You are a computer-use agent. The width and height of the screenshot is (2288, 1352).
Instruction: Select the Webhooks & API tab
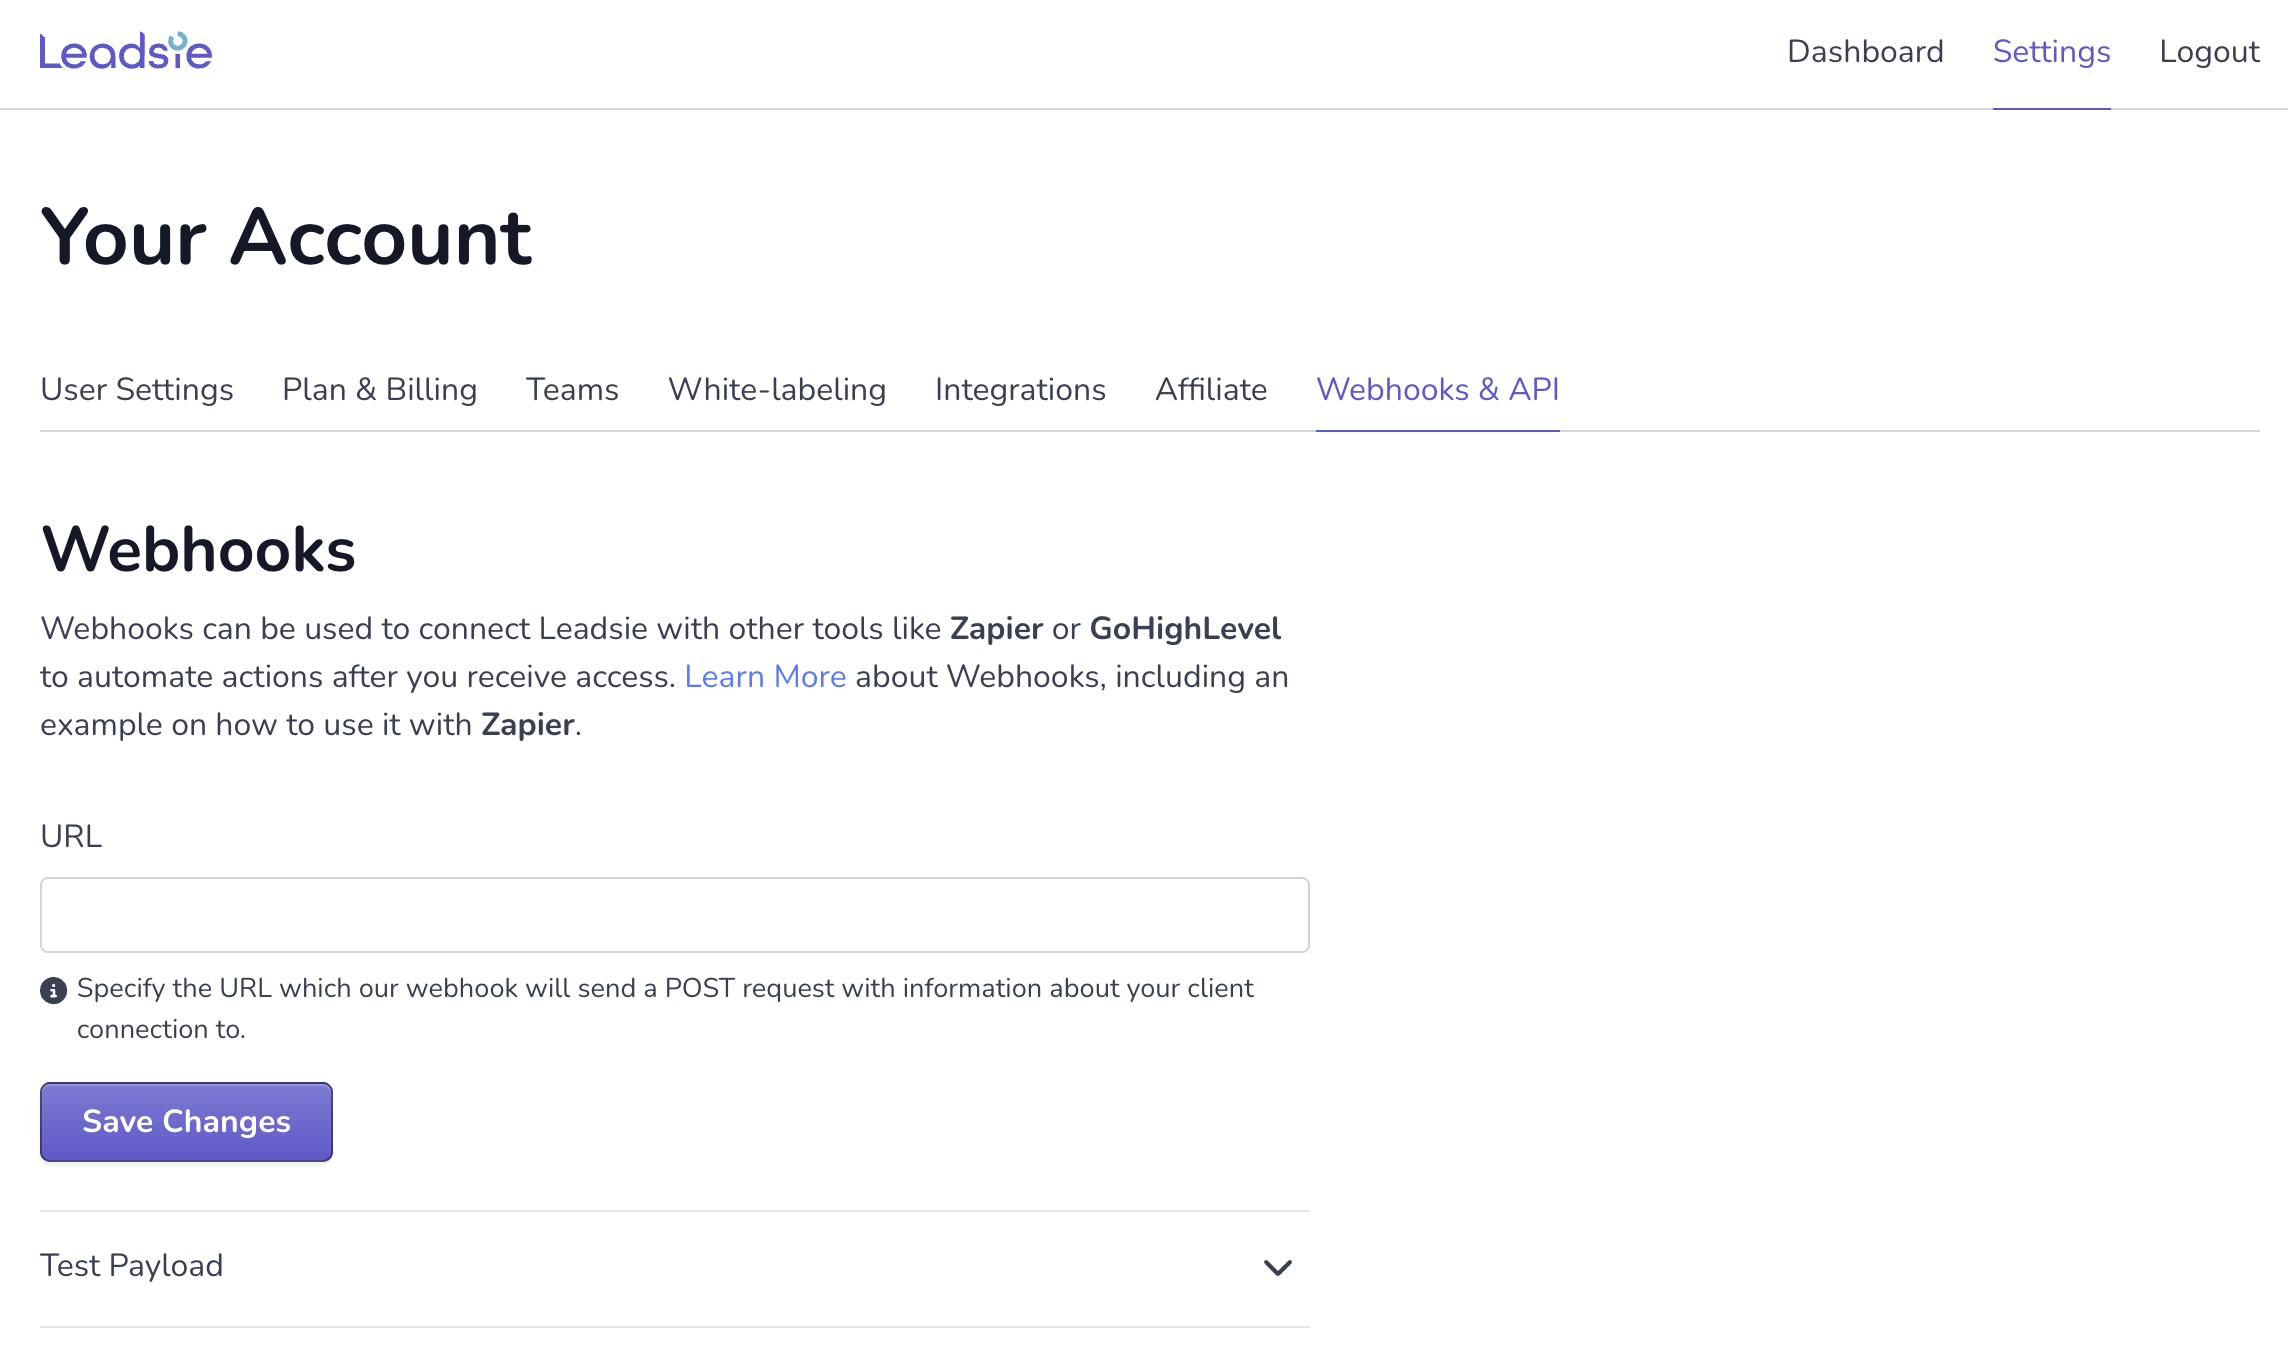[x=1437, y=390]
